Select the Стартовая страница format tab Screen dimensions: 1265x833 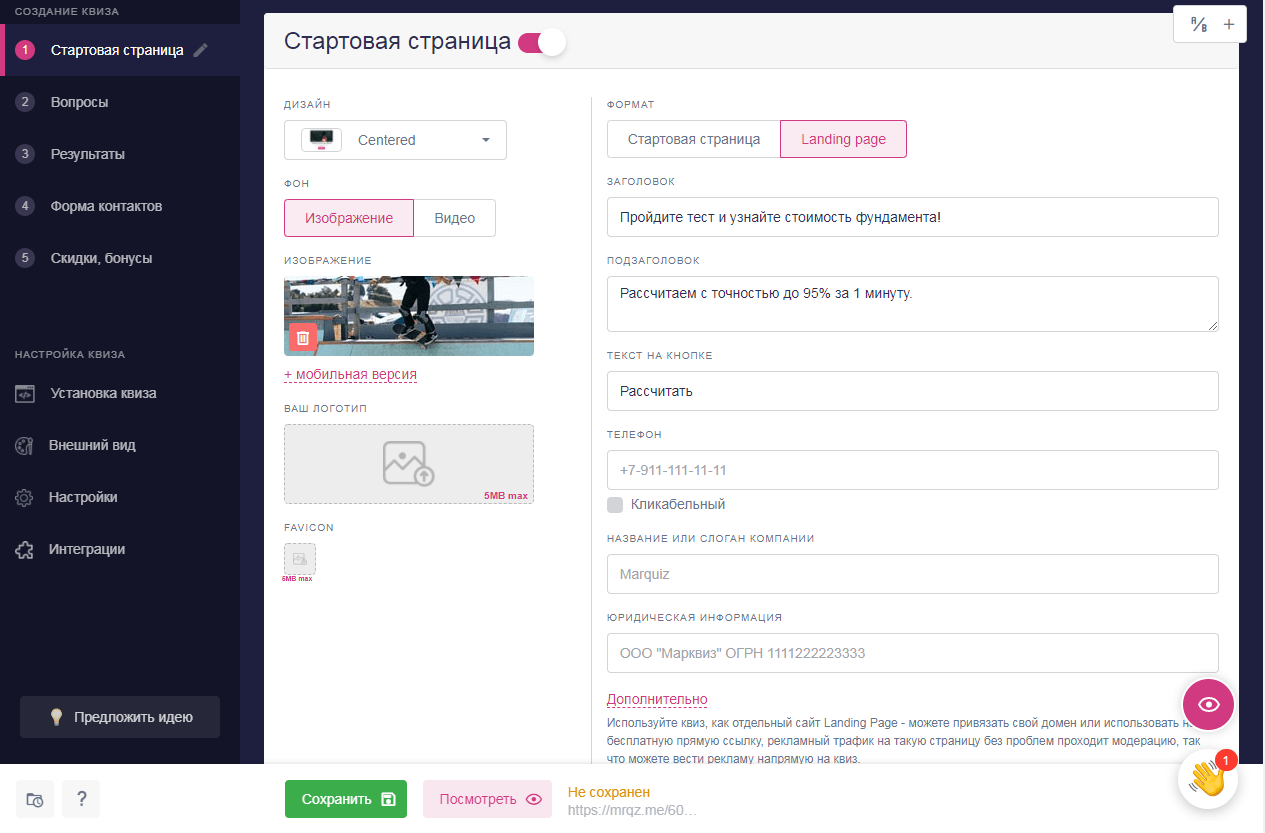693,139
